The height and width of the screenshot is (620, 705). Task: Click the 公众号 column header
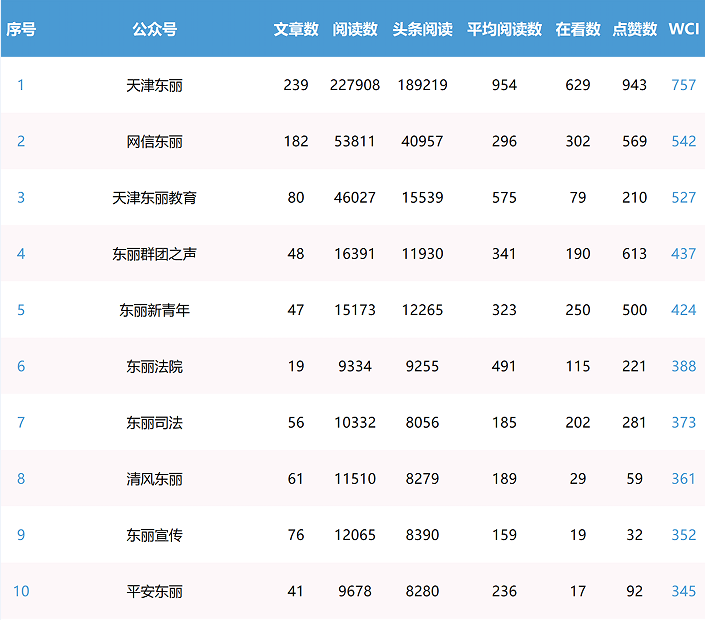click(x=155, y=29)
